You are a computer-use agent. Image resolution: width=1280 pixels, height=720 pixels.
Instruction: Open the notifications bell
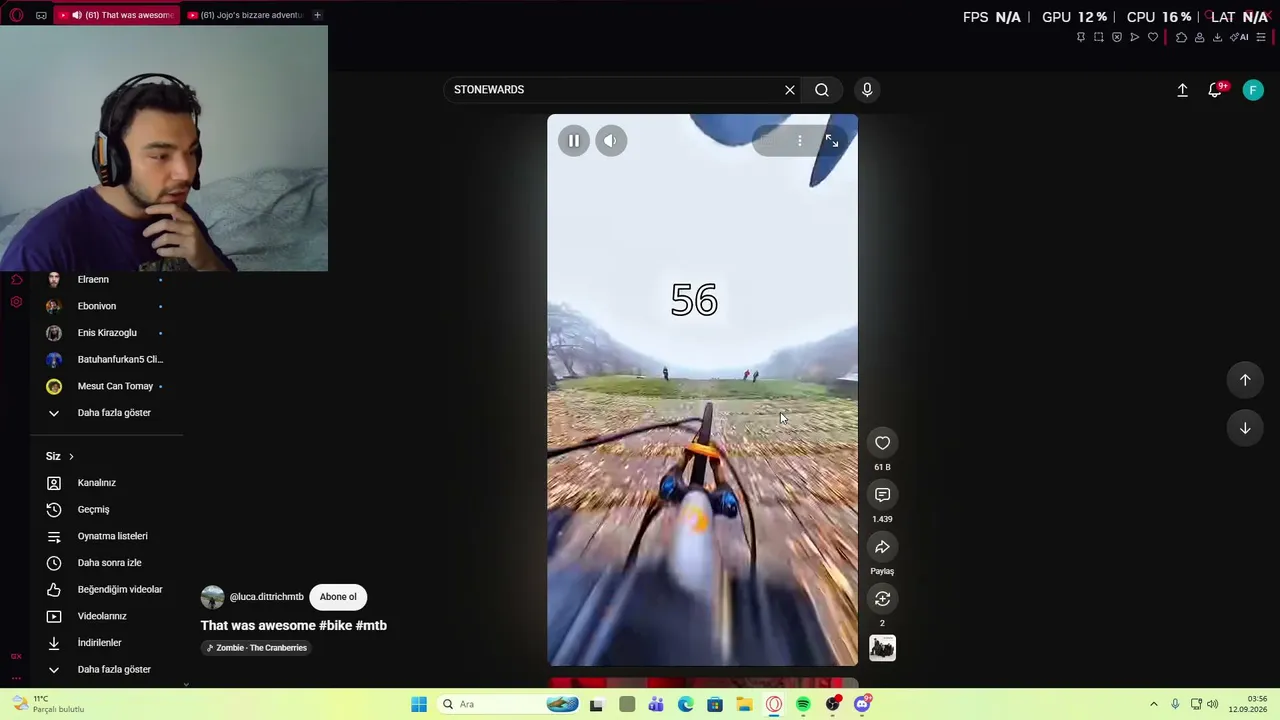1215,90
